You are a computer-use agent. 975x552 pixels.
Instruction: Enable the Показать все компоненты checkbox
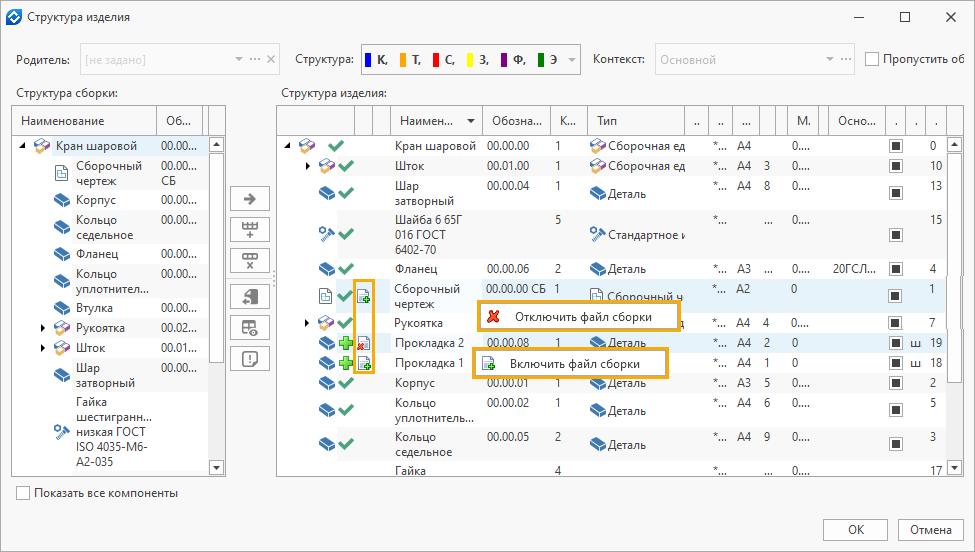pos(23,493)
